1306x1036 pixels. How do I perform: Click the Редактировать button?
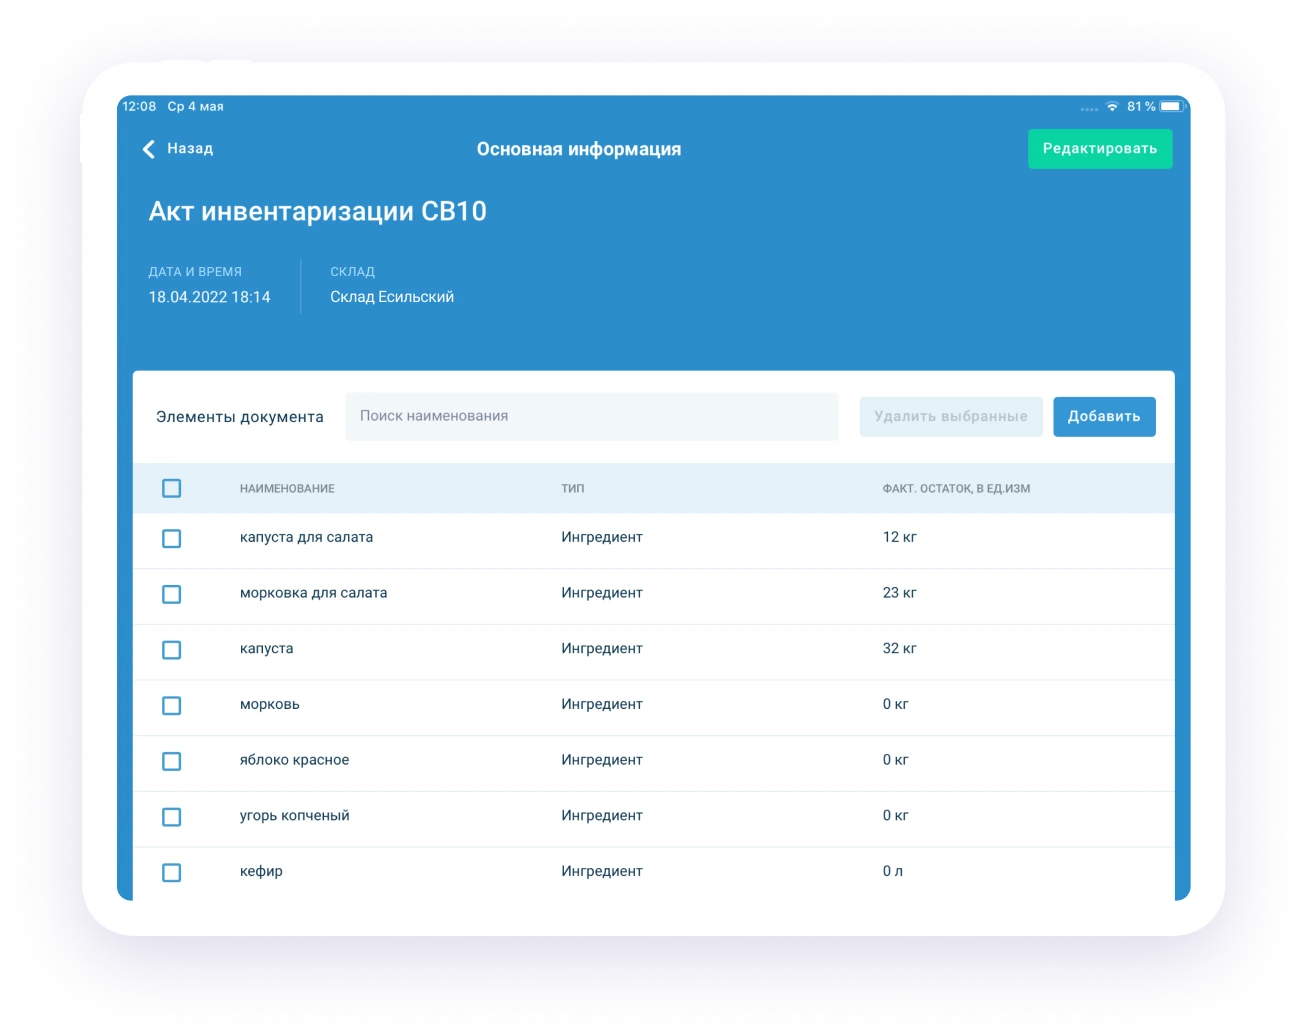coord(1100,148)
